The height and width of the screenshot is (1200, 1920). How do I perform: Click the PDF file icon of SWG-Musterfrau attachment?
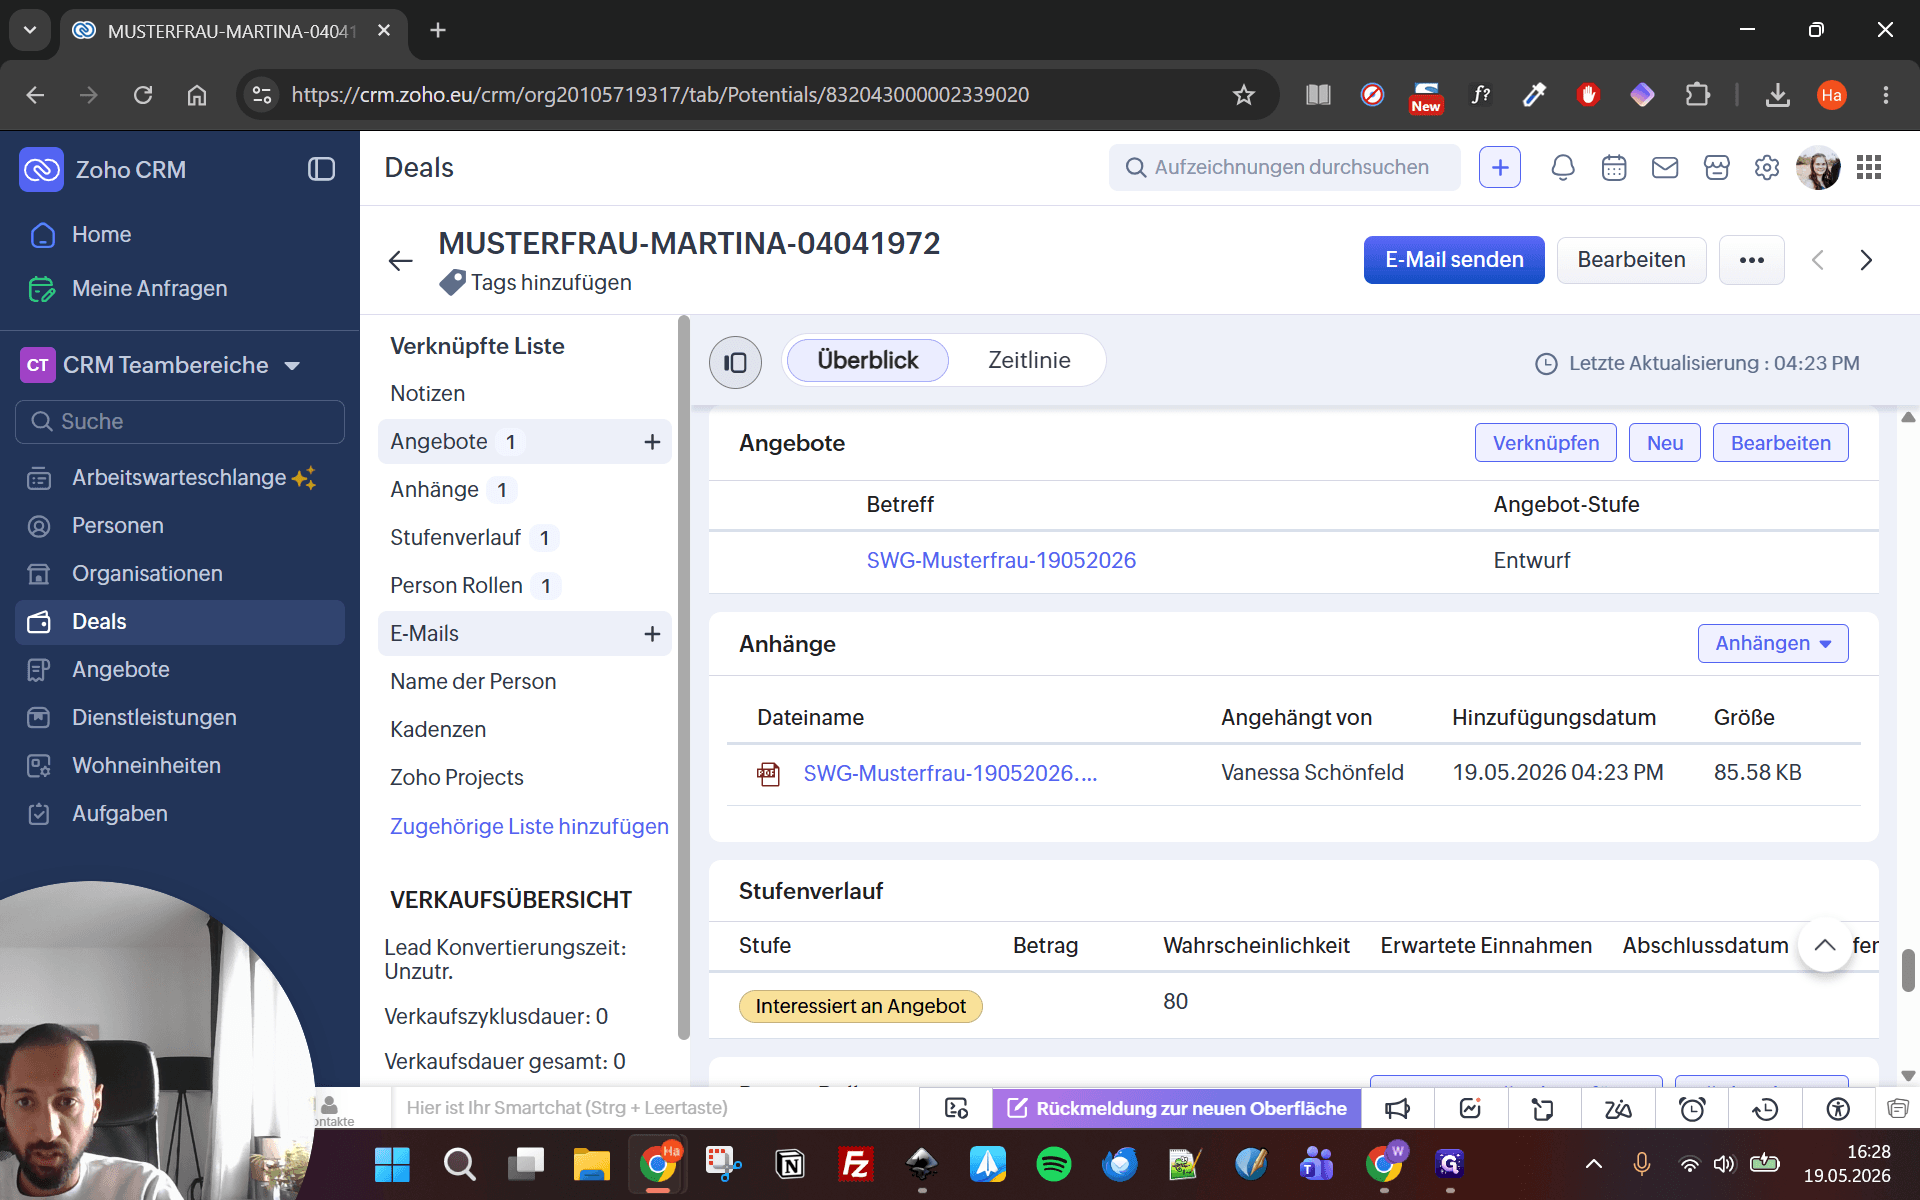[768, 773]
